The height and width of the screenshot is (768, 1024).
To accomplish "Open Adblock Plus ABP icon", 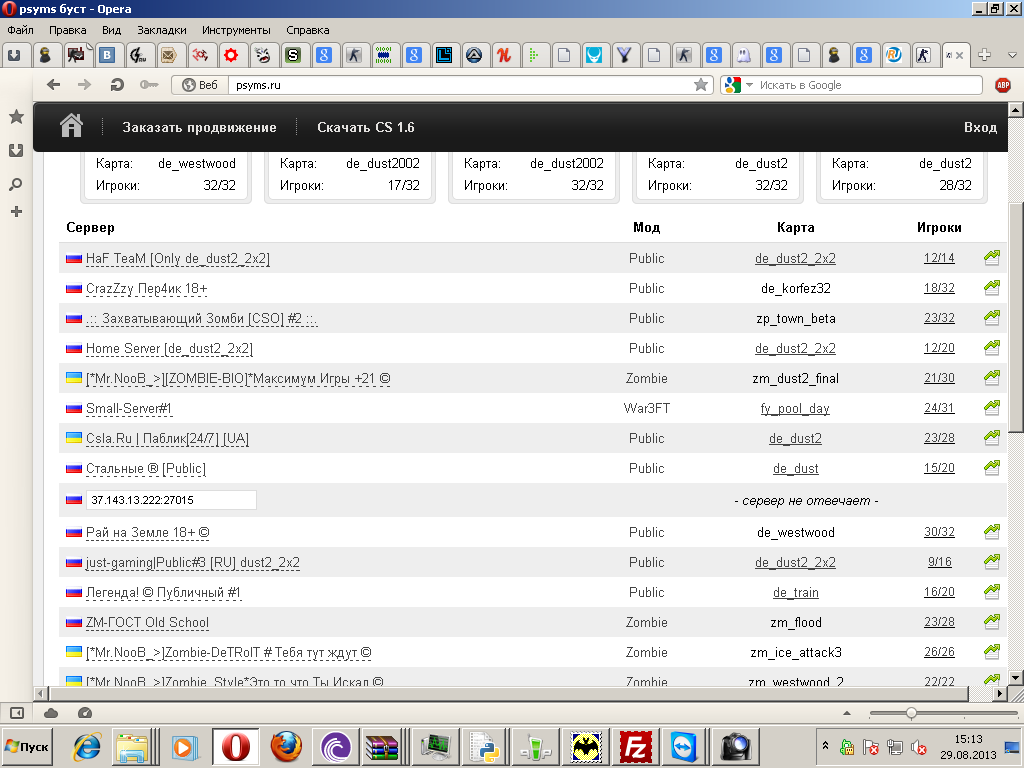I will (x=1002, y=85).
